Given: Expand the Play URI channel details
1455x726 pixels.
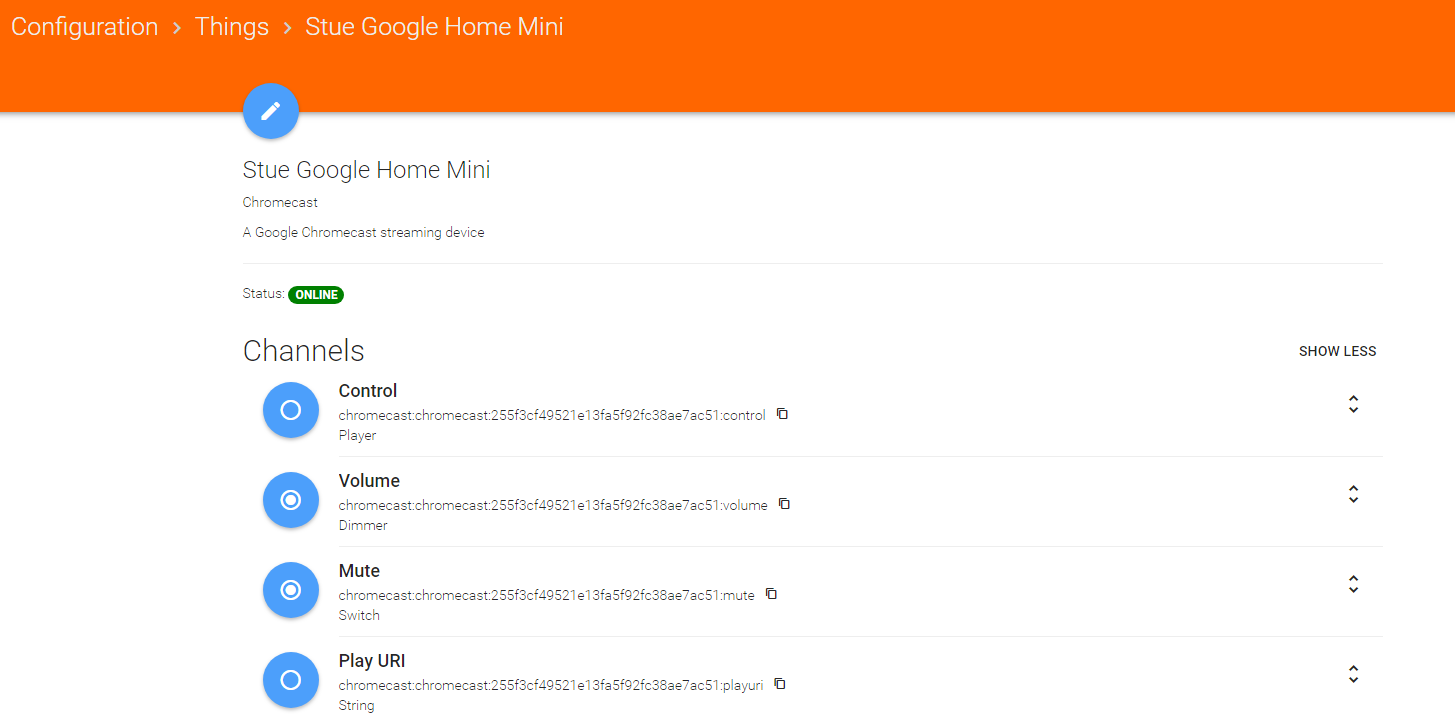Looking at the screenshot, I should pos(1353,674).
